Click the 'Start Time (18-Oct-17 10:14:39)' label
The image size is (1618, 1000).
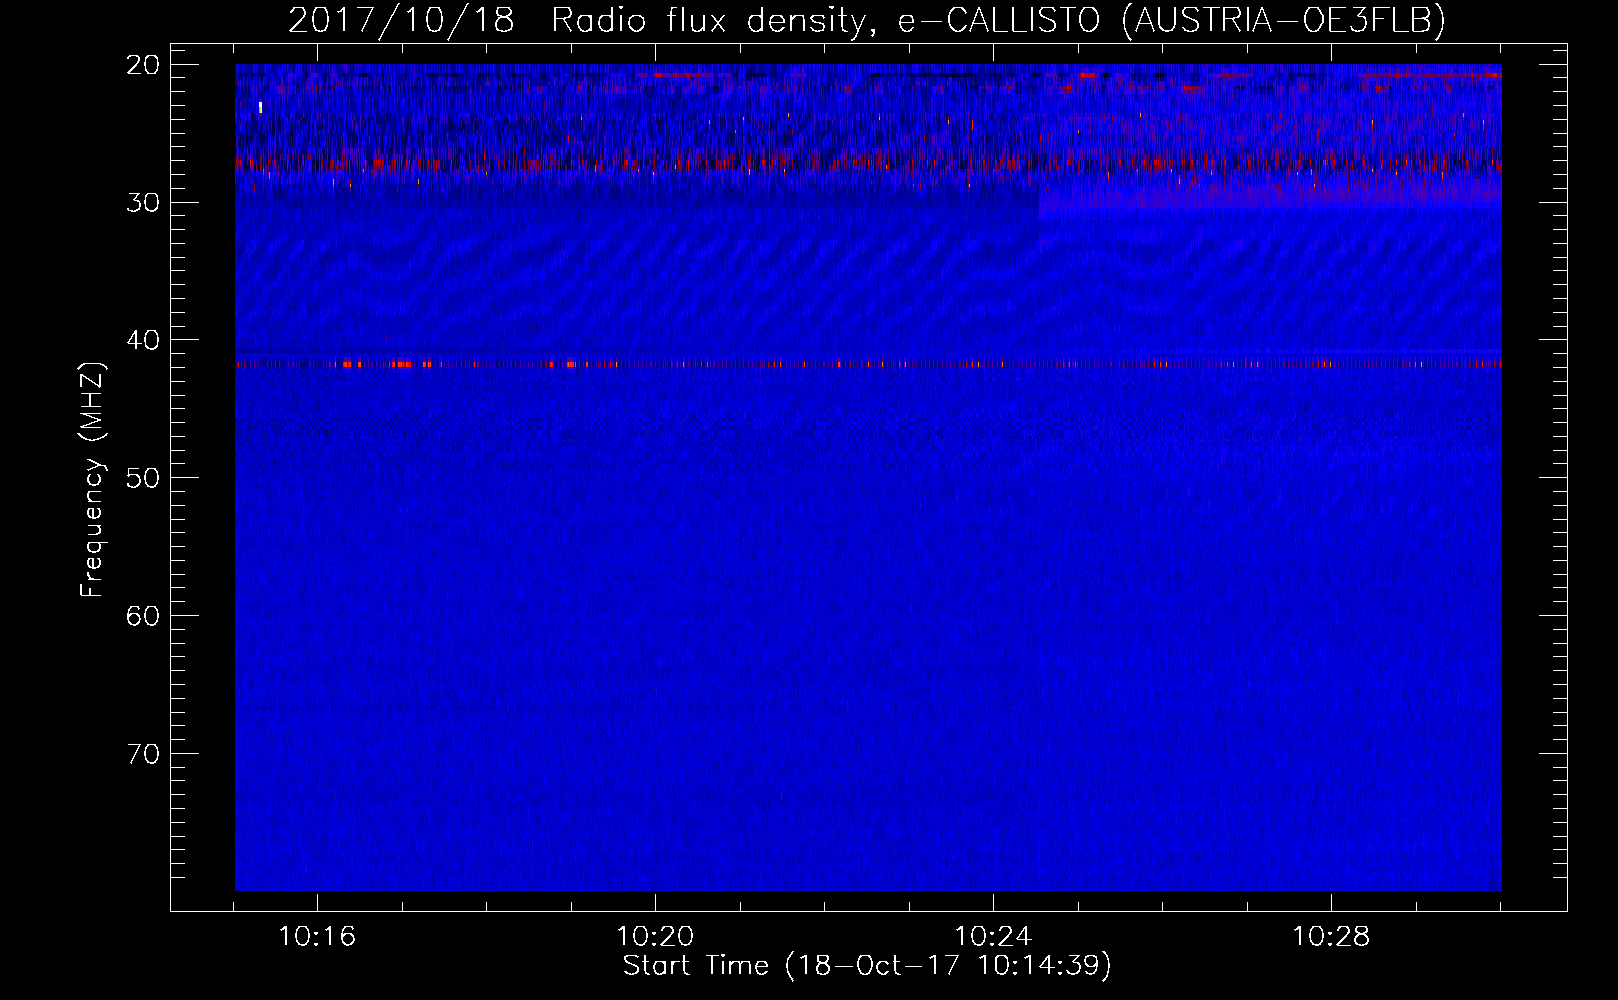867,966
